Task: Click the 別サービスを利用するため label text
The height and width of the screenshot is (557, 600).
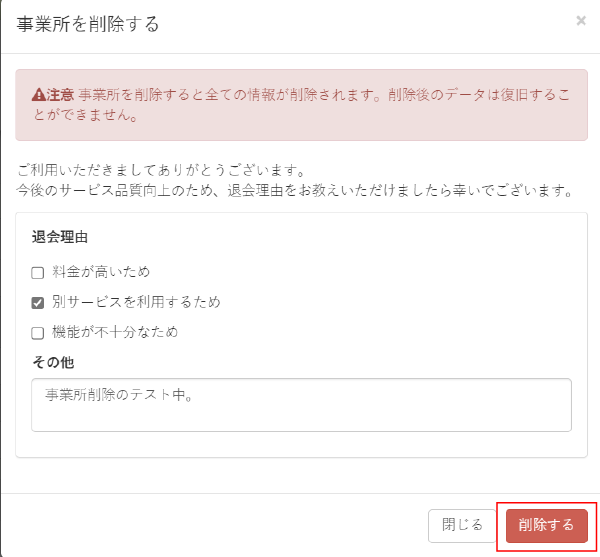Action: pyautogui.click(x=137, y=302)
